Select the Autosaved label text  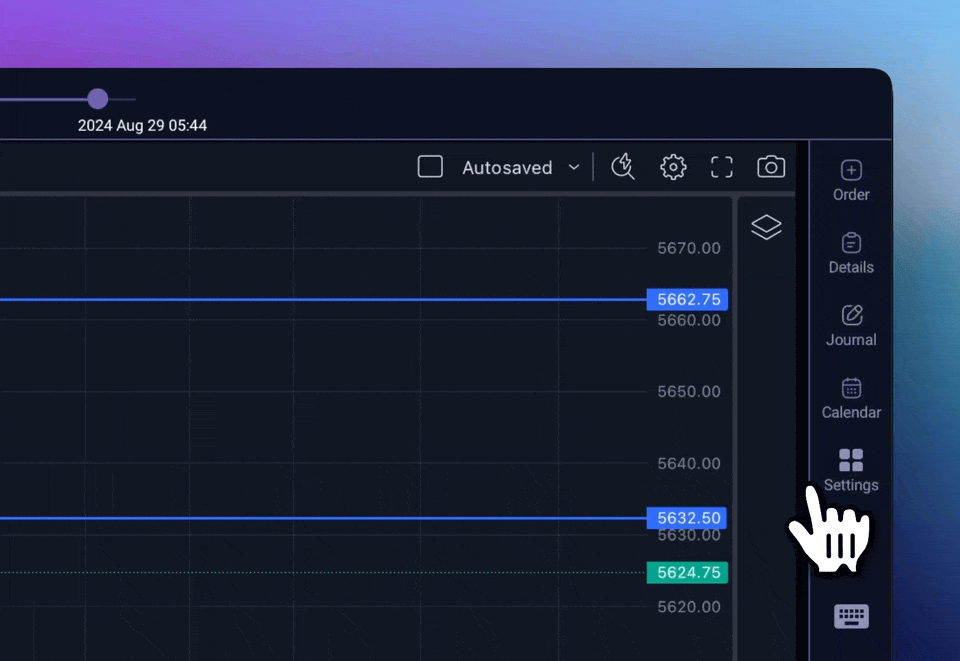coord(507,168)
